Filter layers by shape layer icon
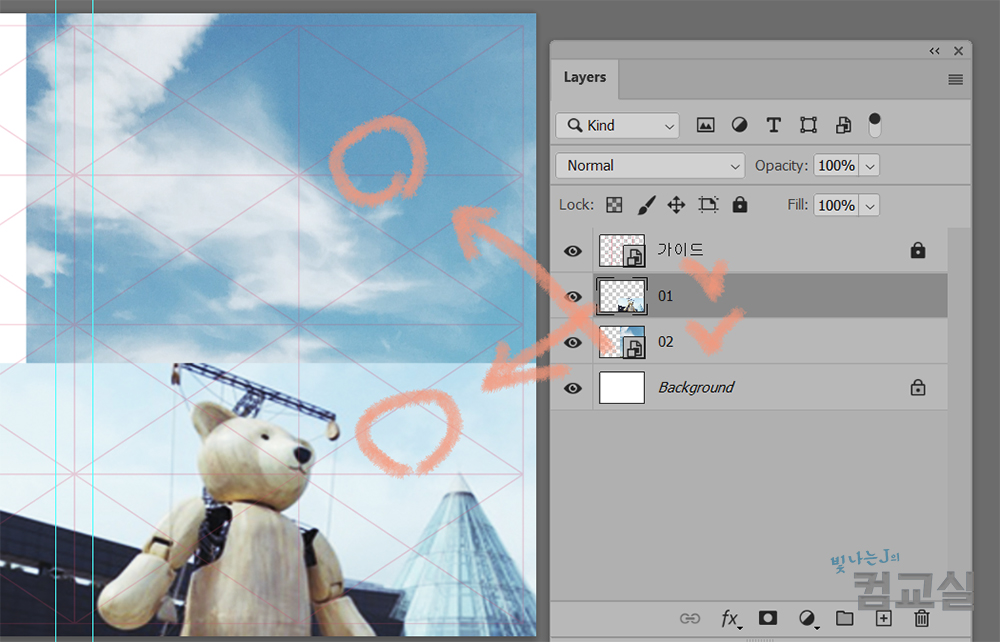 pos(808,125)
